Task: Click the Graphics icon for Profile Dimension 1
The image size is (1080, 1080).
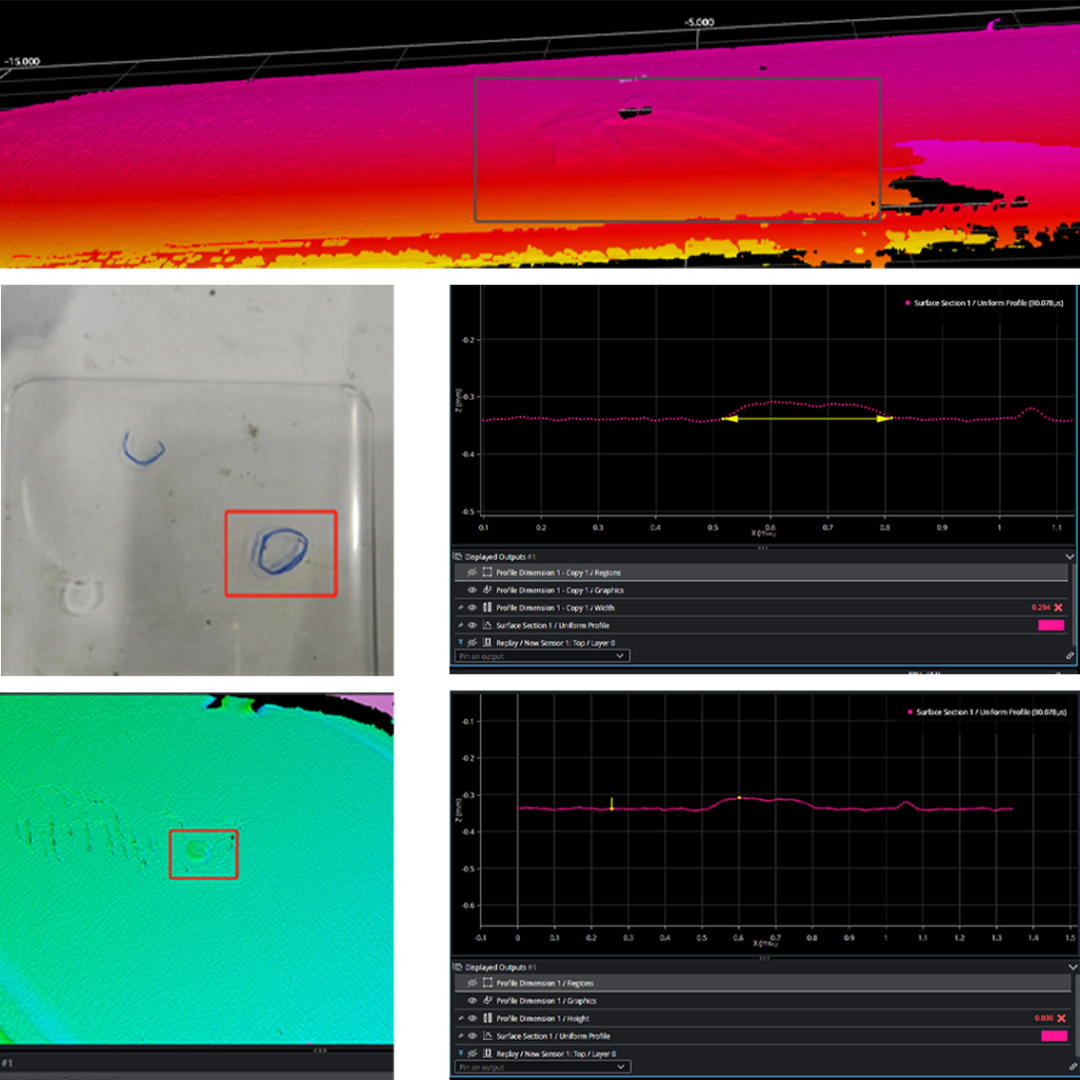Action: coord(487,1001)
